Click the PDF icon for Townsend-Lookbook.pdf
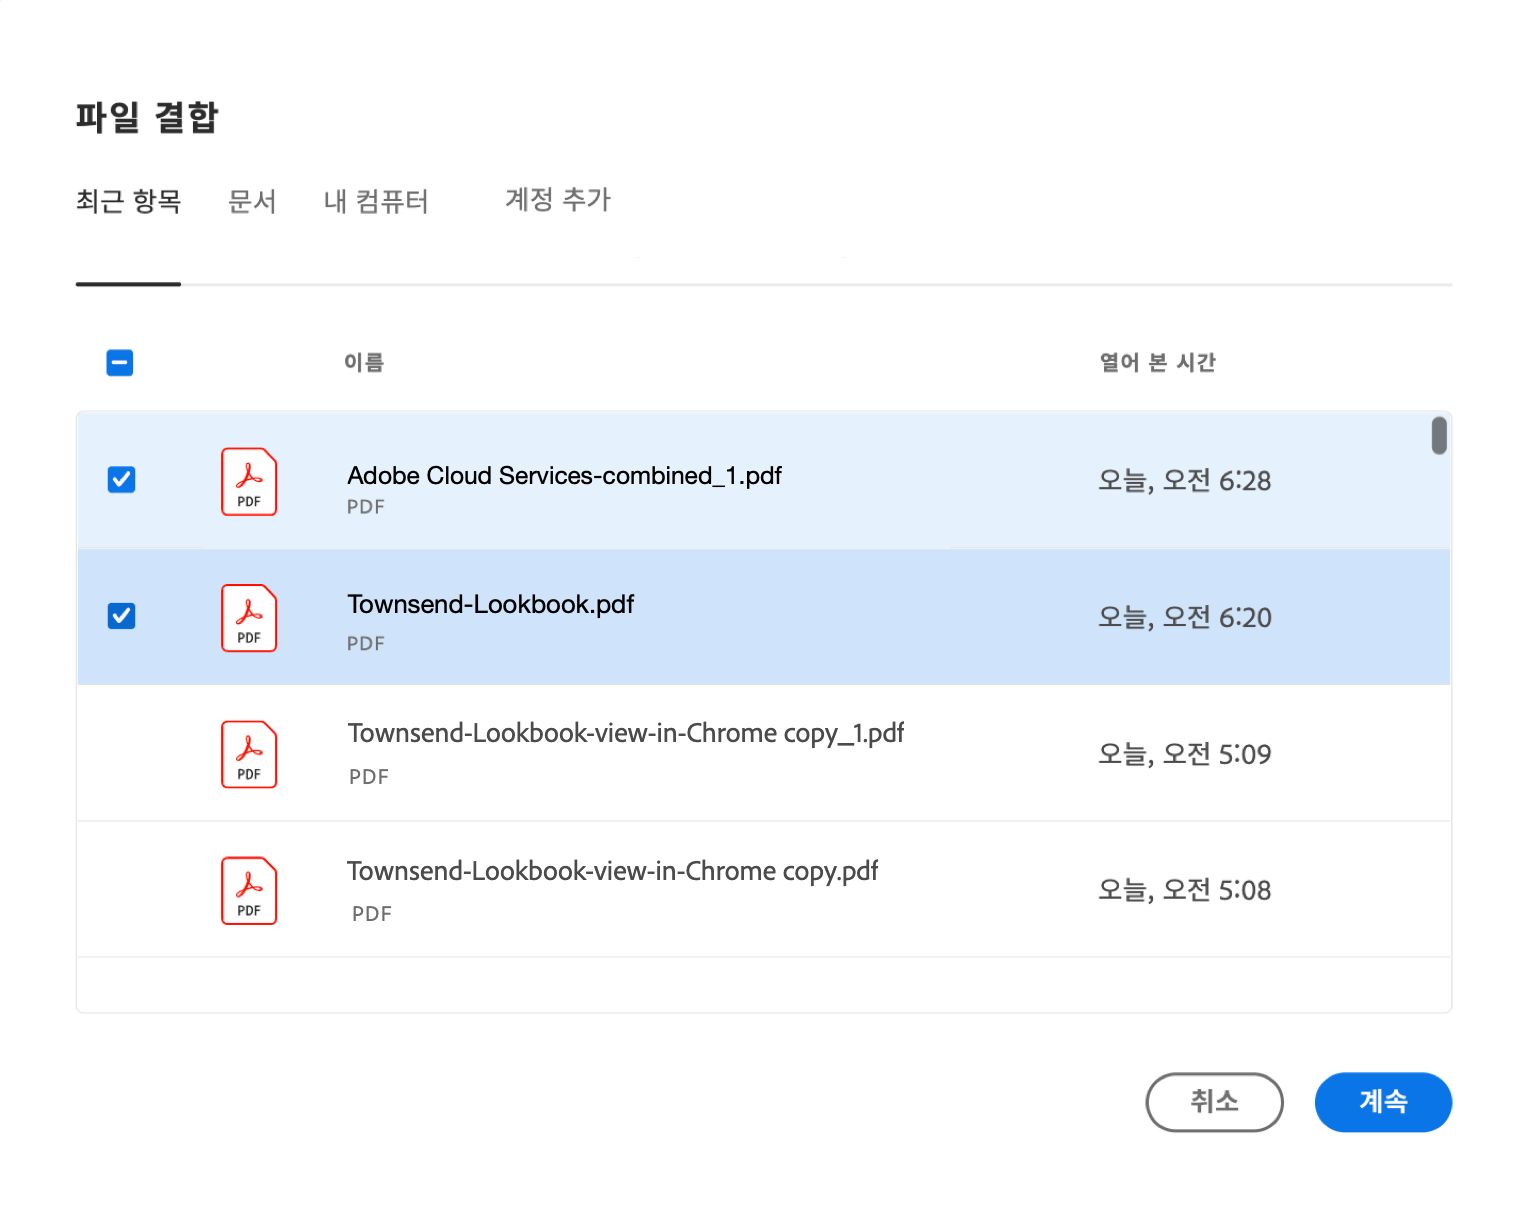 (x=249, y=618)
